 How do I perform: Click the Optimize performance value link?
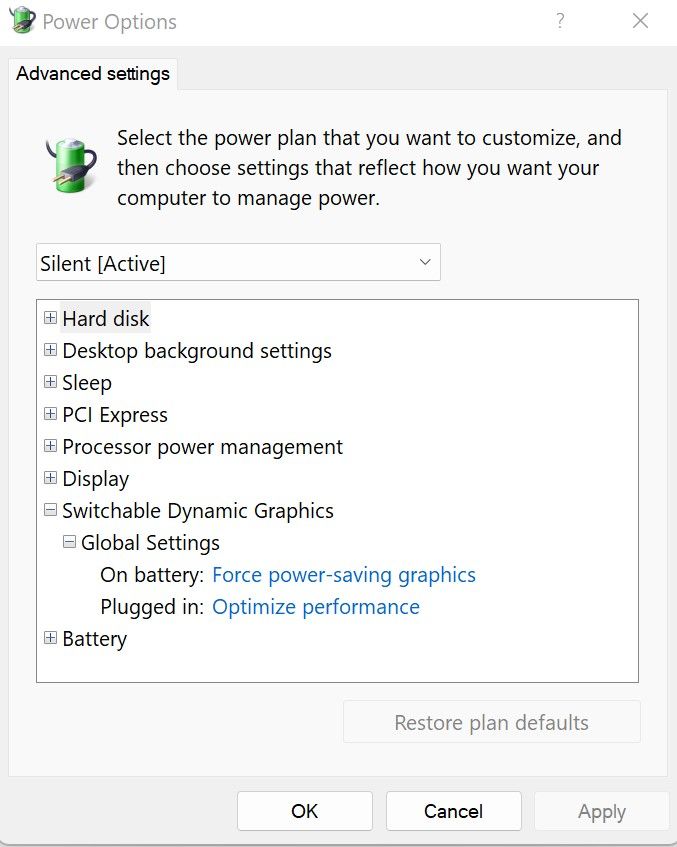316,607
